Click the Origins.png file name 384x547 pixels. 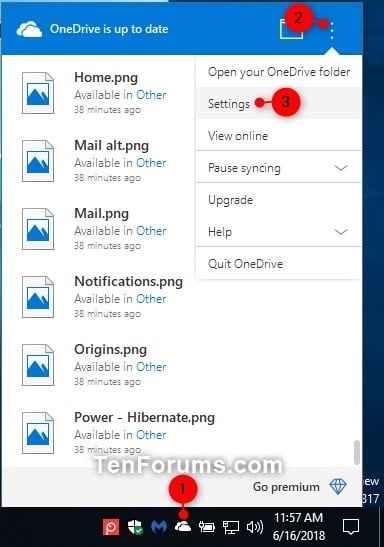pos(111,350)
